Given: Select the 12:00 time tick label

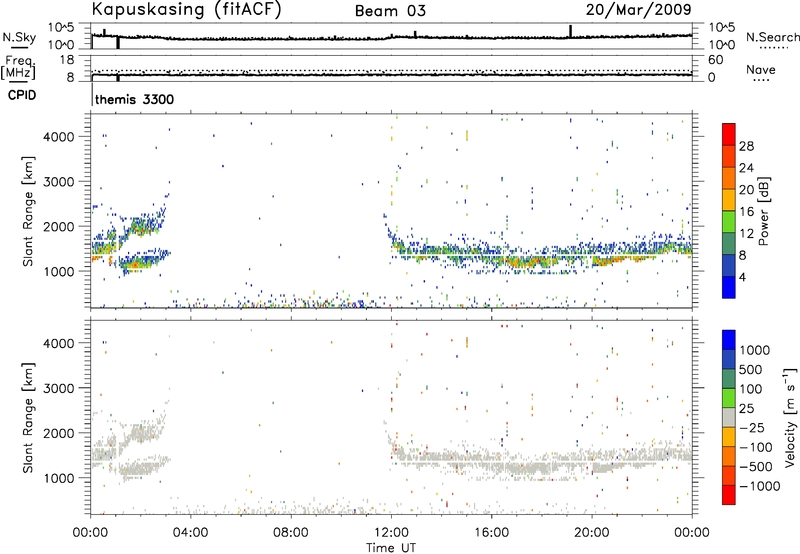Looking at the screenshot, I should [x=391, y=533].
